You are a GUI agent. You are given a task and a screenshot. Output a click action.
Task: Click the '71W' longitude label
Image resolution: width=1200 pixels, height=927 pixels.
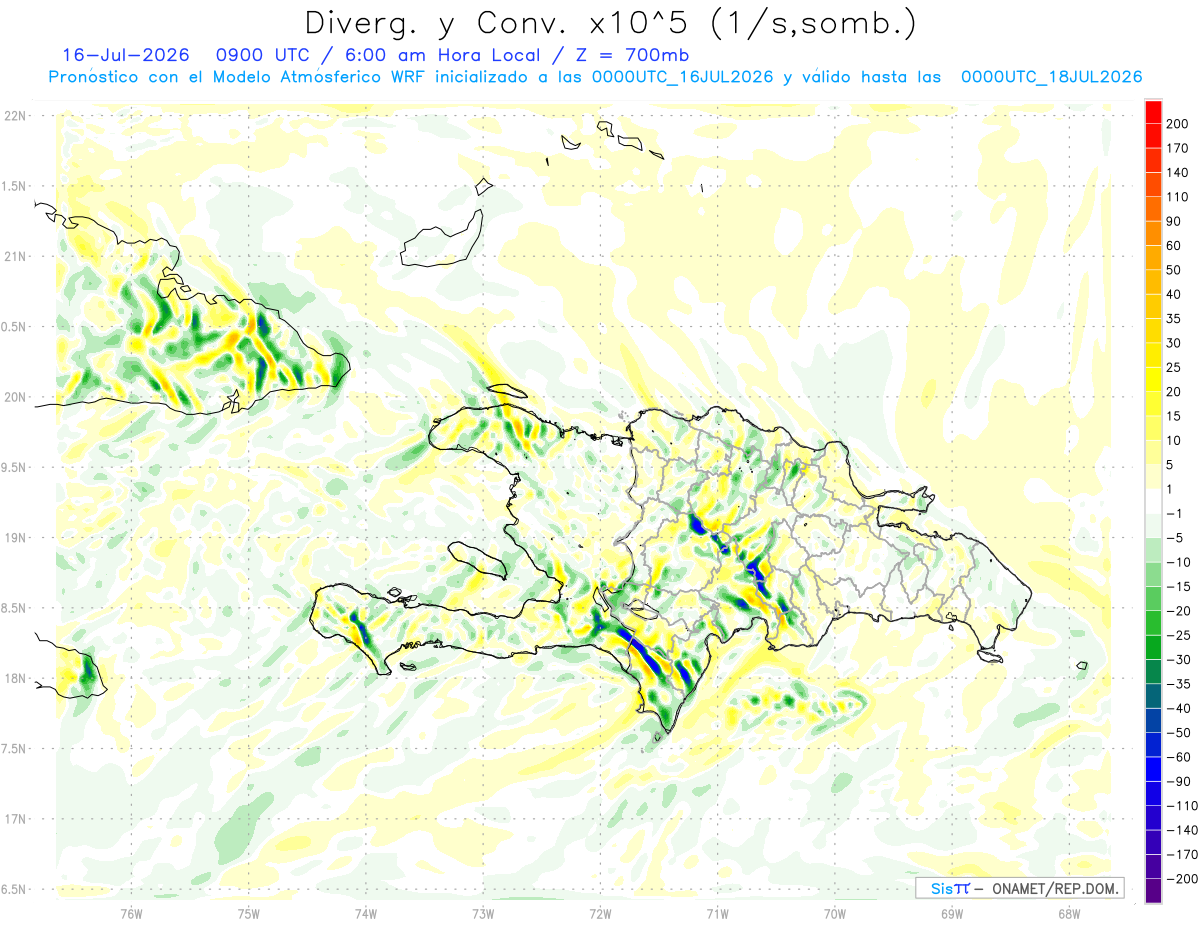(717, 914)
